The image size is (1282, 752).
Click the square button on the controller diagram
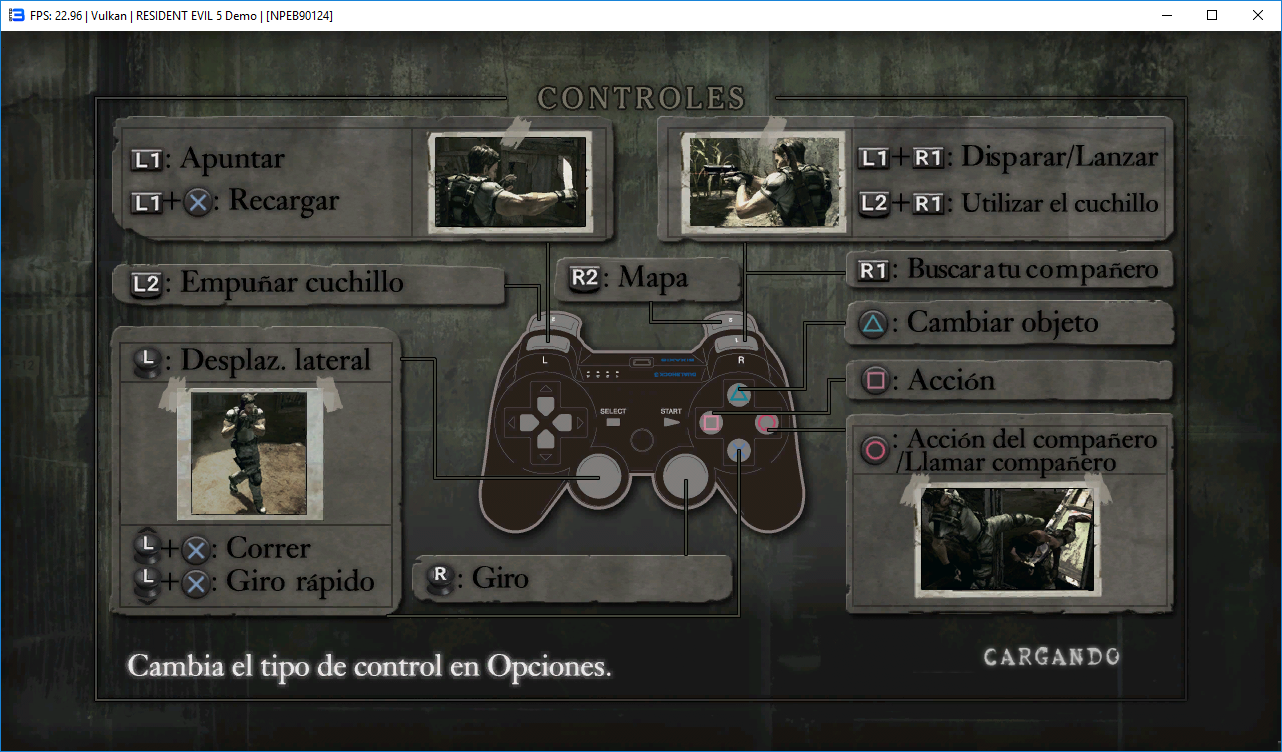click(x=711, y=423)
